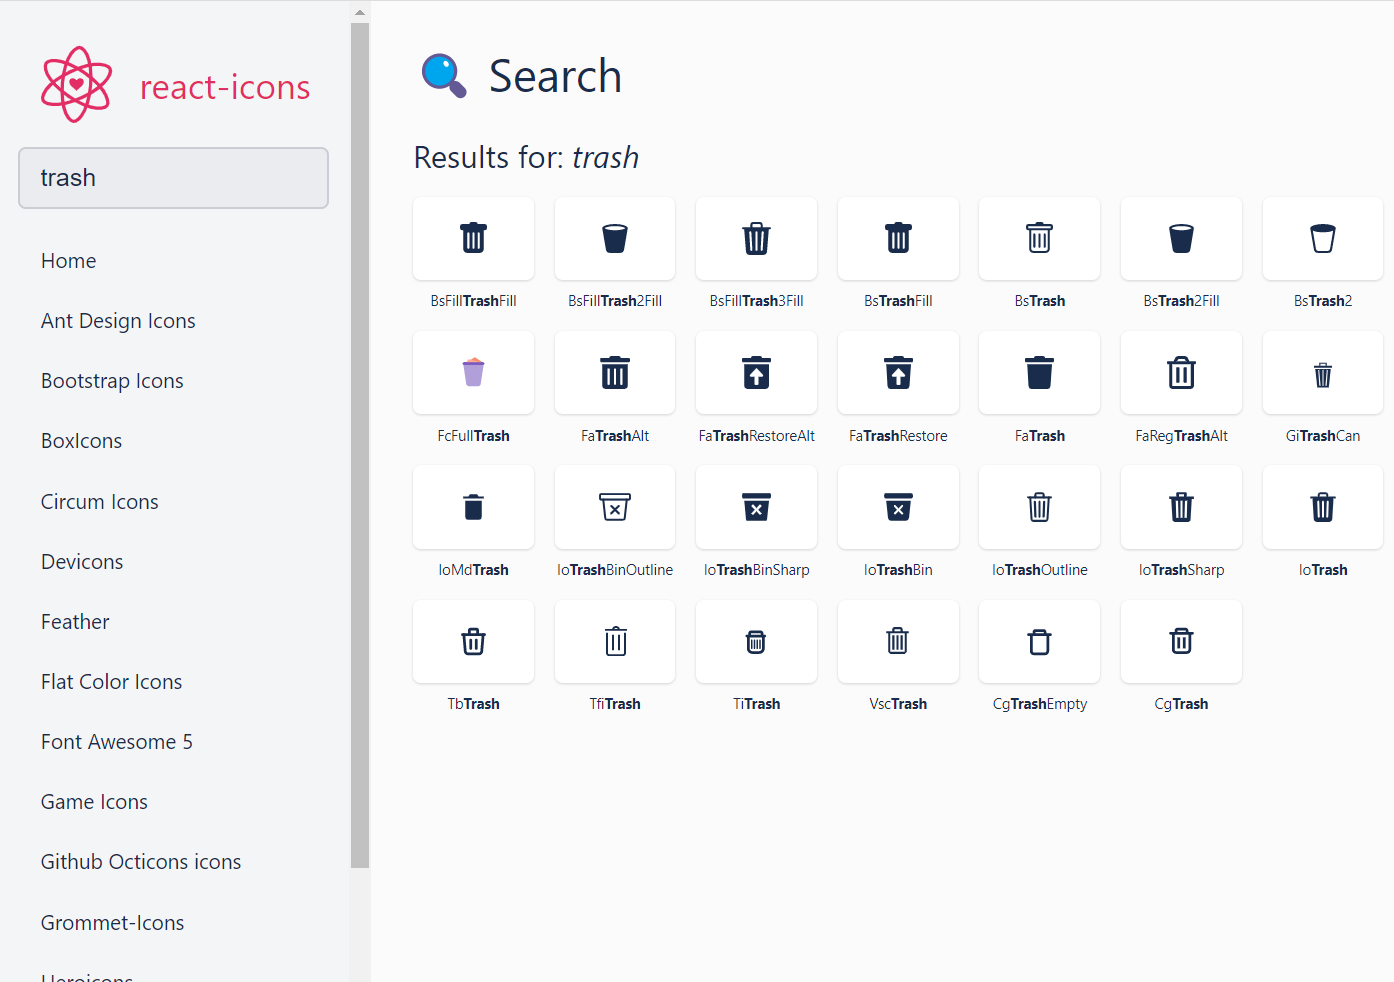
Task: Choose the FaTrashAlt icon tile
Action: click(x=615, y=373)
